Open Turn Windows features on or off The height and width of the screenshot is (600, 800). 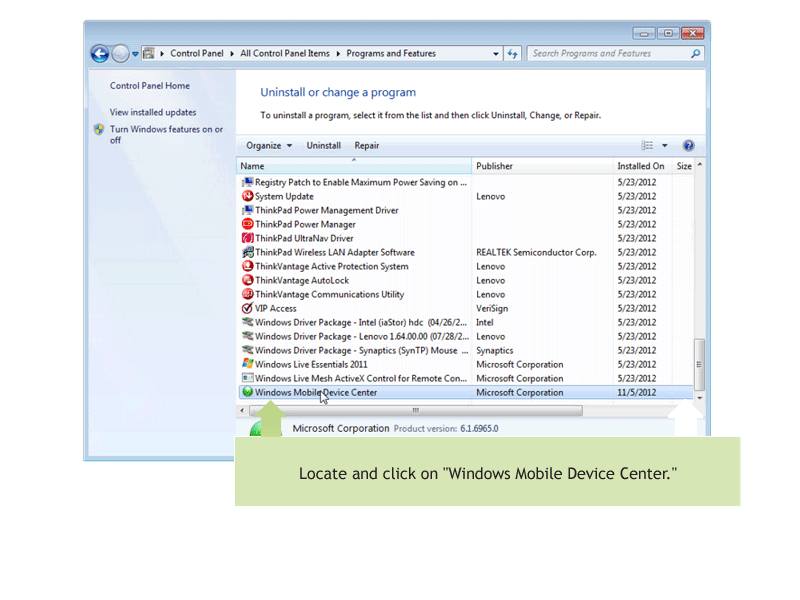(x=166, y=135)
